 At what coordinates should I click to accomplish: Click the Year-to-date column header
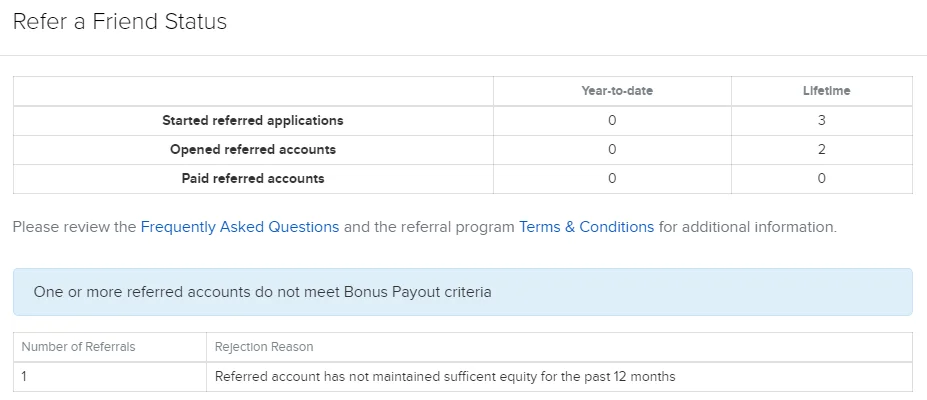(617, 91)
